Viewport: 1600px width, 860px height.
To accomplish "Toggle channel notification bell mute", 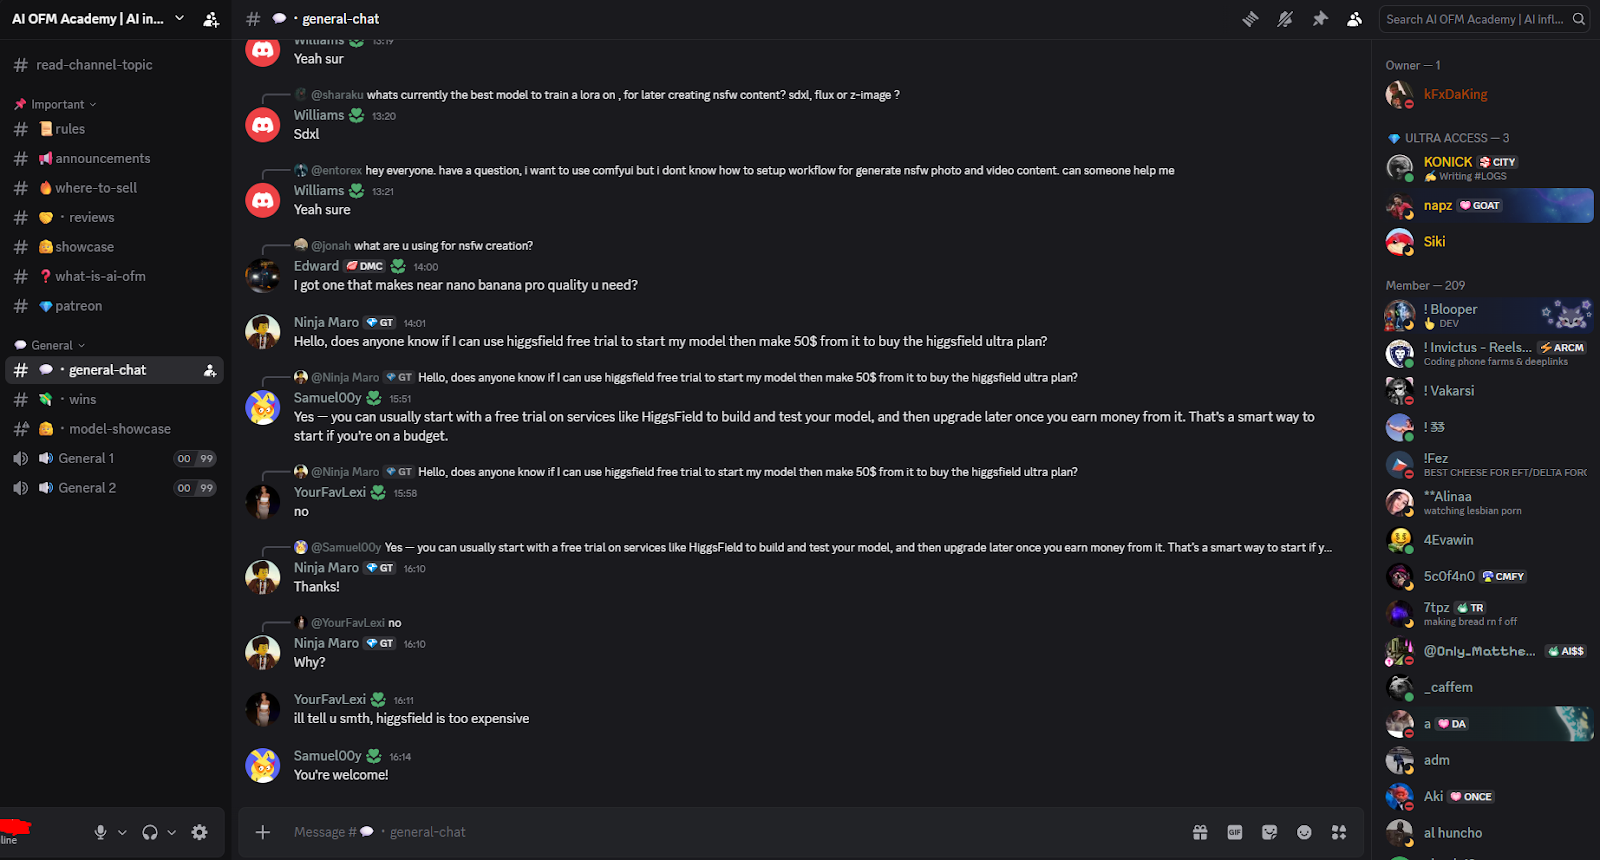I will click(x=1285, y=19).
